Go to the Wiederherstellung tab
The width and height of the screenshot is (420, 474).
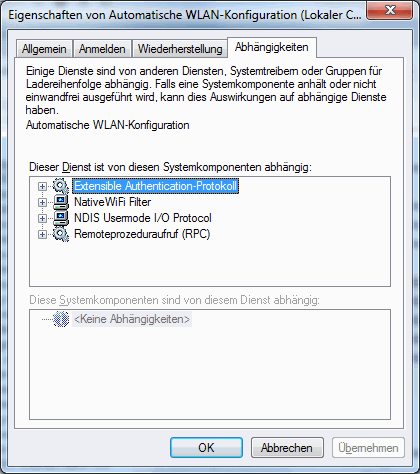coord(180,49)
